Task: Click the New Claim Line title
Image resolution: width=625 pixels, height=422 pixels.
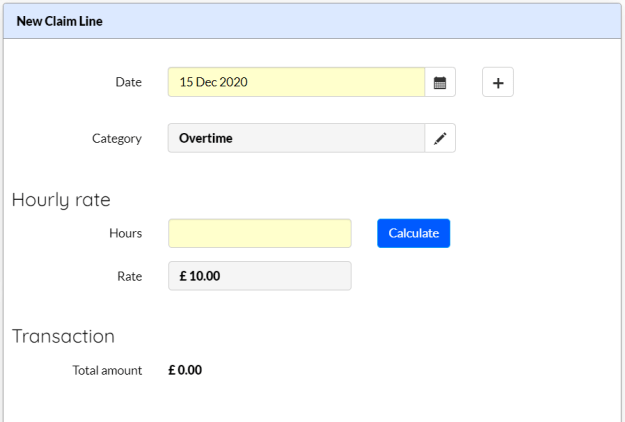Action: 59,21
